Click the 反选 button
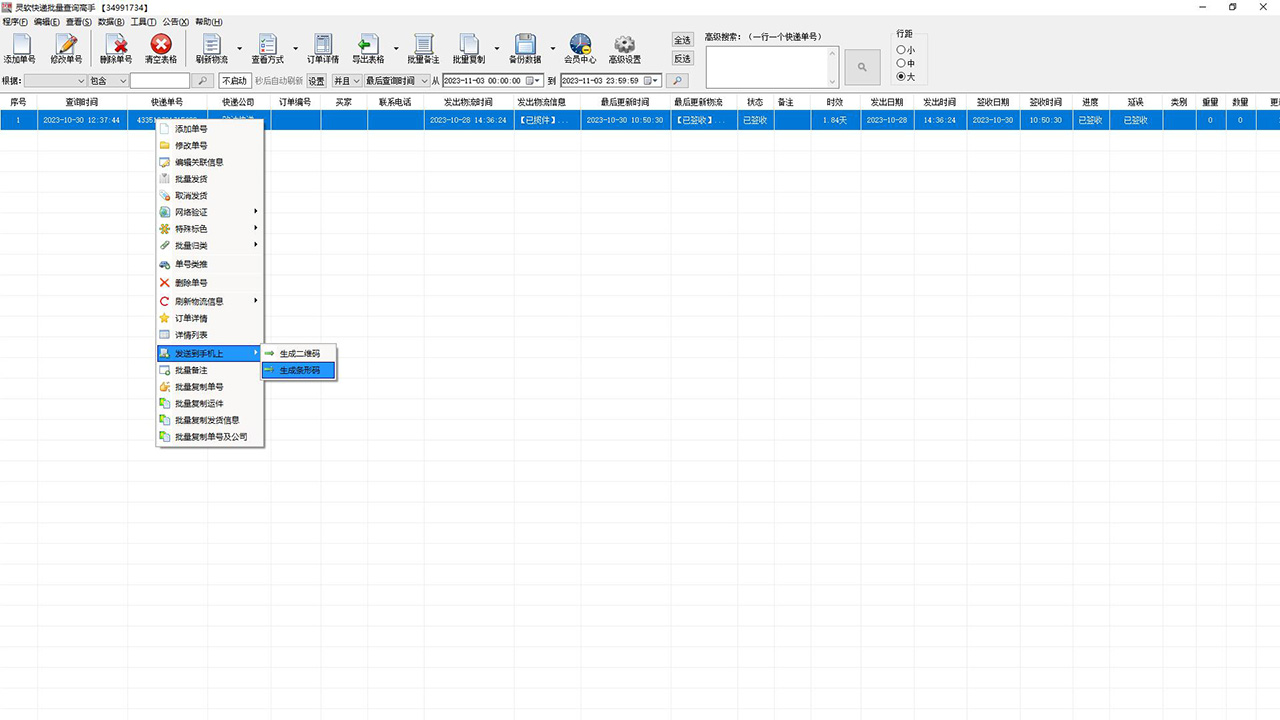 click(682, 59)
